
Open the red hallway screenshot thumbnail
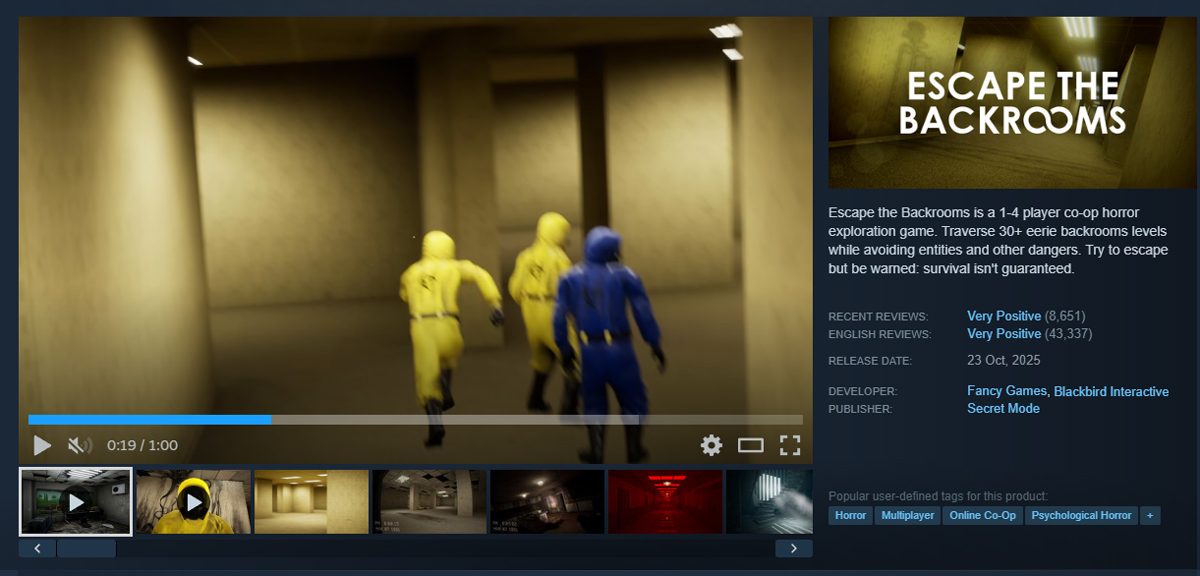[665, 502]
